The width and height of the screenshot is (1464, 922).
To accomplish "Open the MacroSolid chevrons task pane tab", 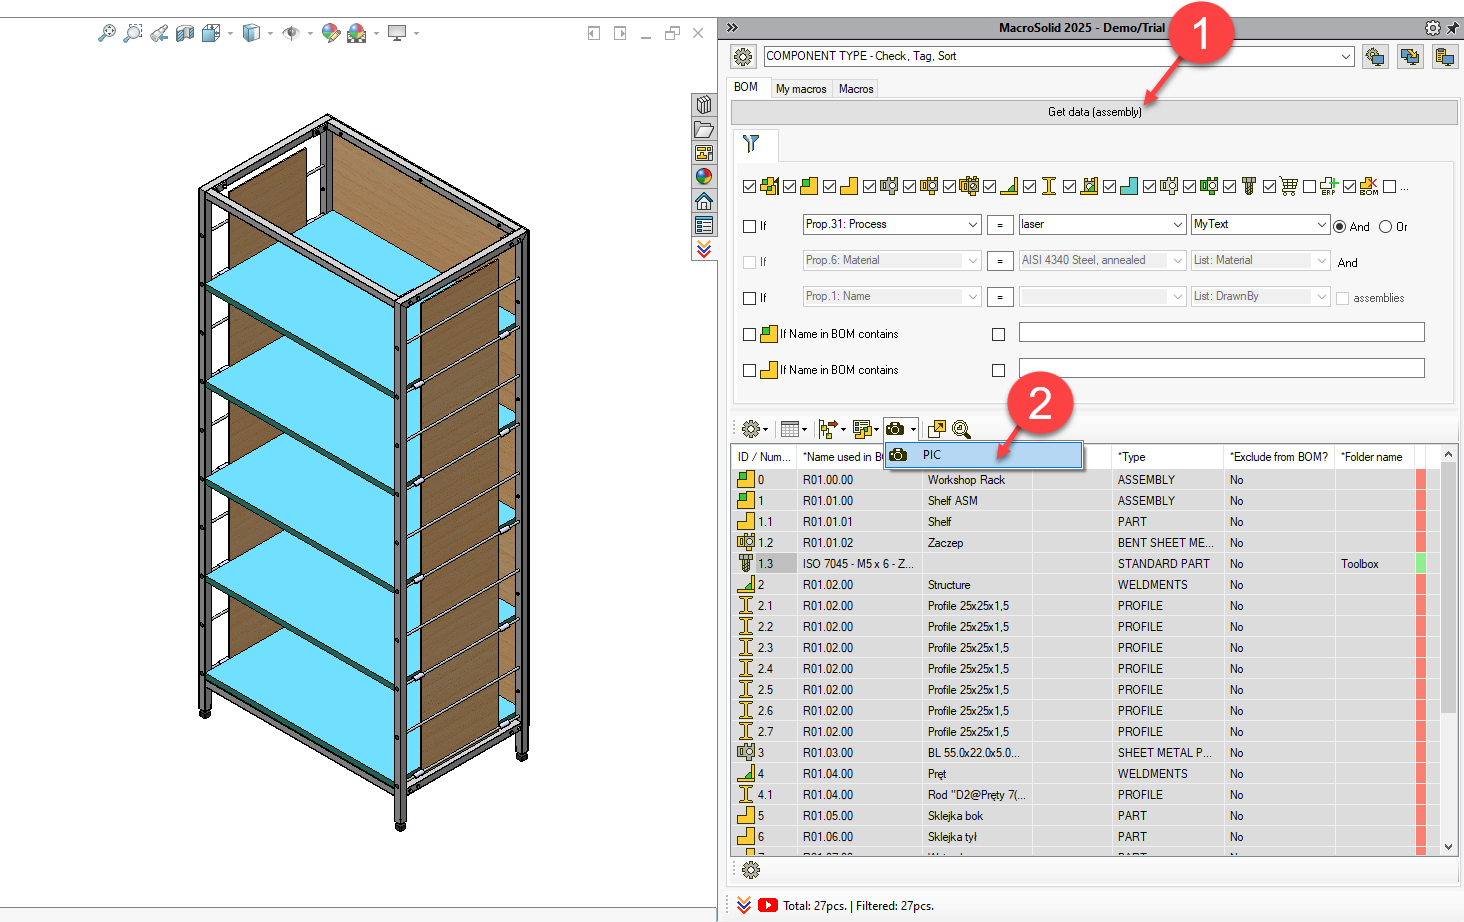I will point(704,249).
